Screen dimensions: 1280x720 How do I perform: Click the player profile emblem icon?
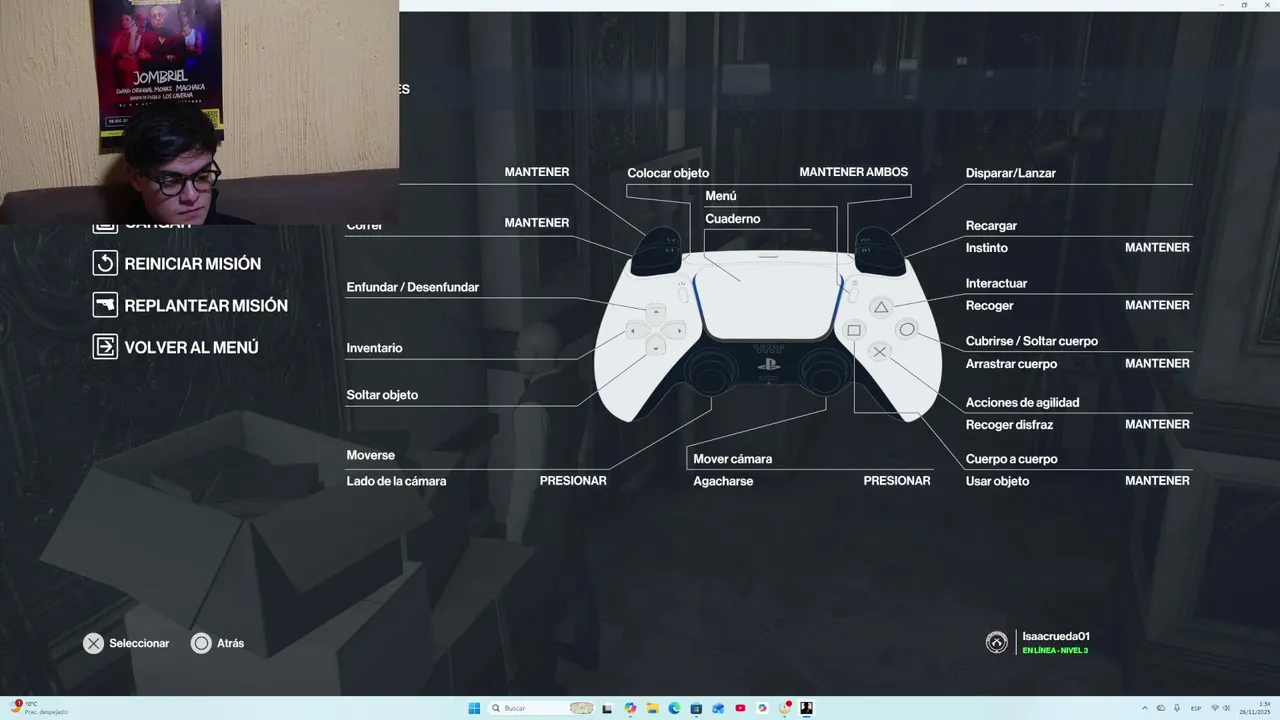click(x=996, y=643)
